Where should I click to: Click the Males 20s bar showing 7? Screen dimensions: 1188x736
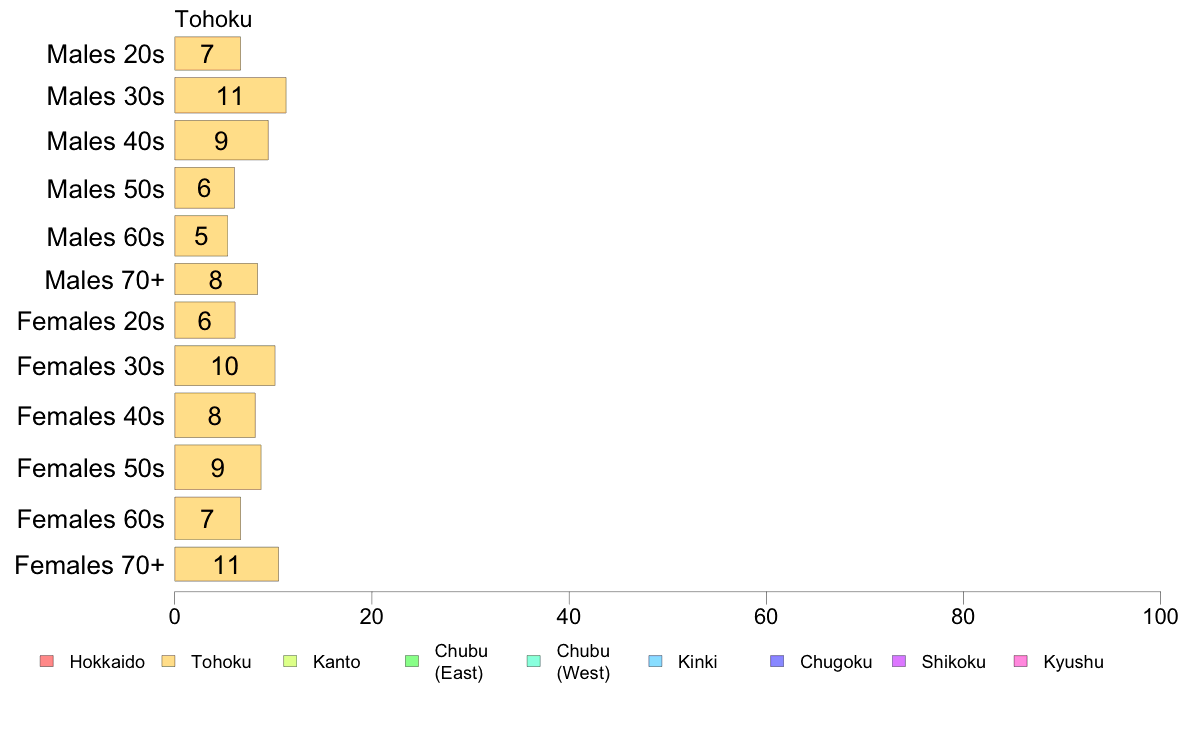click(208, 54)
